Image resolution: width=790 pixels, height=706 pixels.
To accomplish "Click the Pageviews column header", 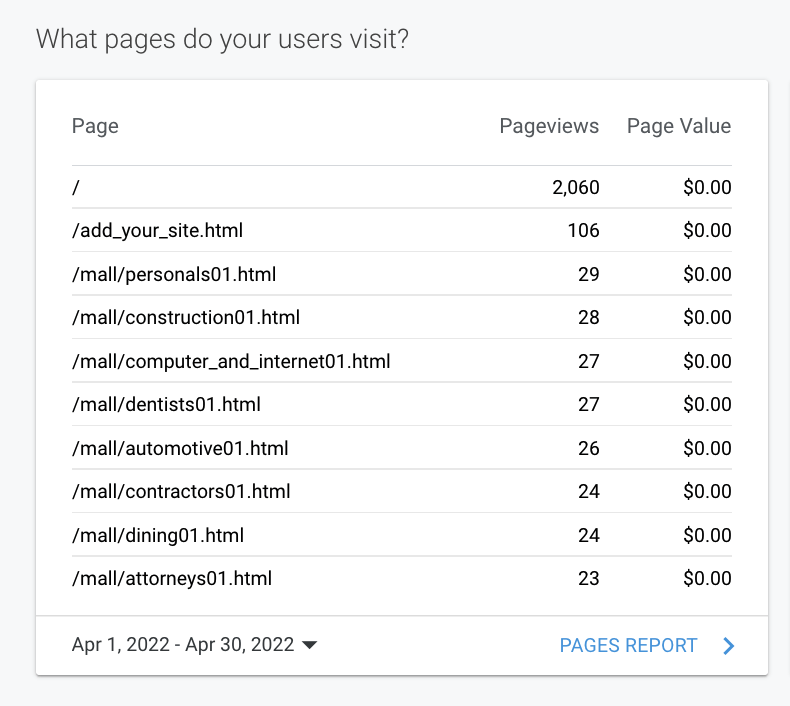I will (x=549, y=126).
